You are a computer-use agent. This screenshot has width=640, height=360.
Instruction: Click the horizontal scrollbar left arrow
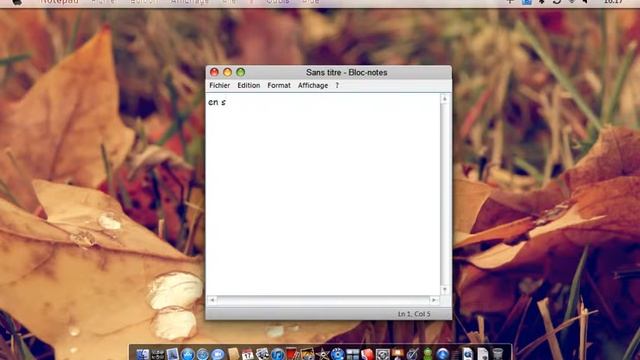point(212,300)
